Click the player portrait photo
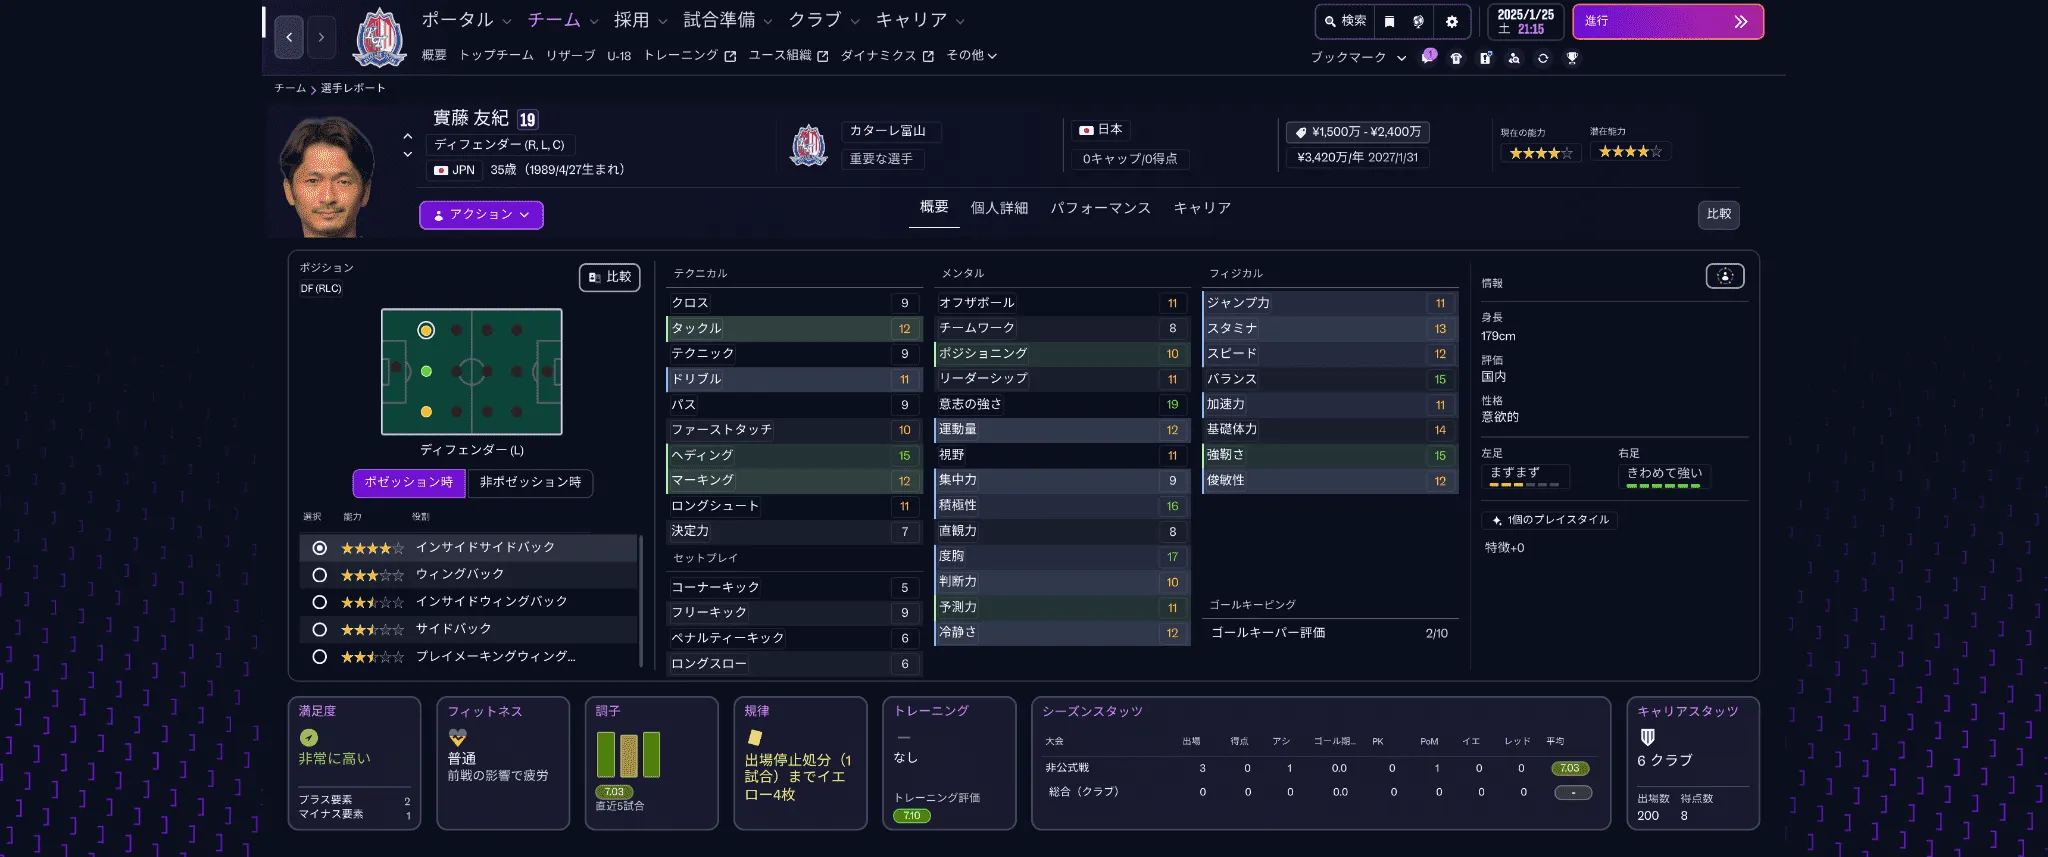 point(328,176)
